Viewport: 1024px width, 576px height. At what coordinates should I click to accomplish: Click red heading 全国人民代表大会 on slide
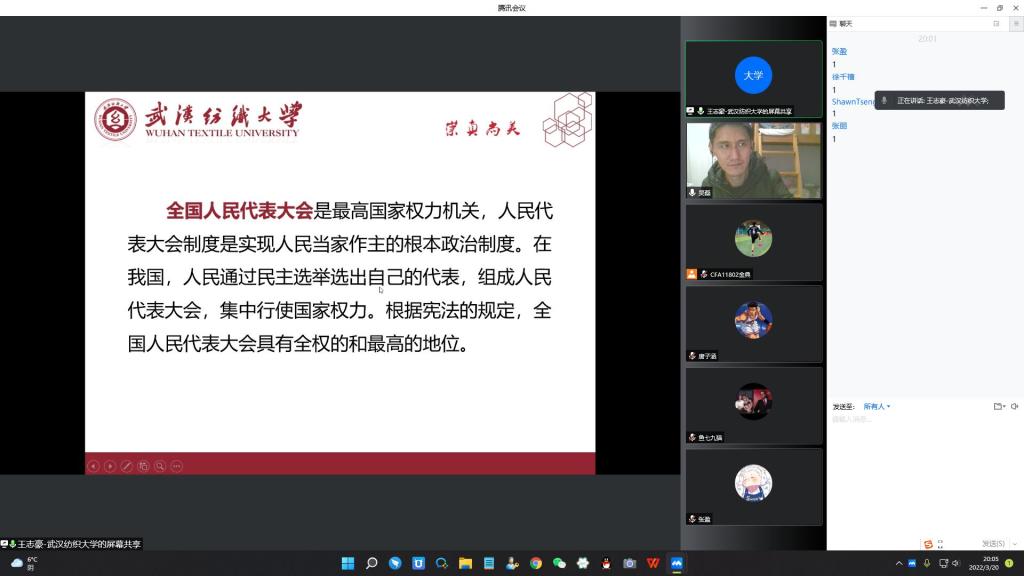240,211
